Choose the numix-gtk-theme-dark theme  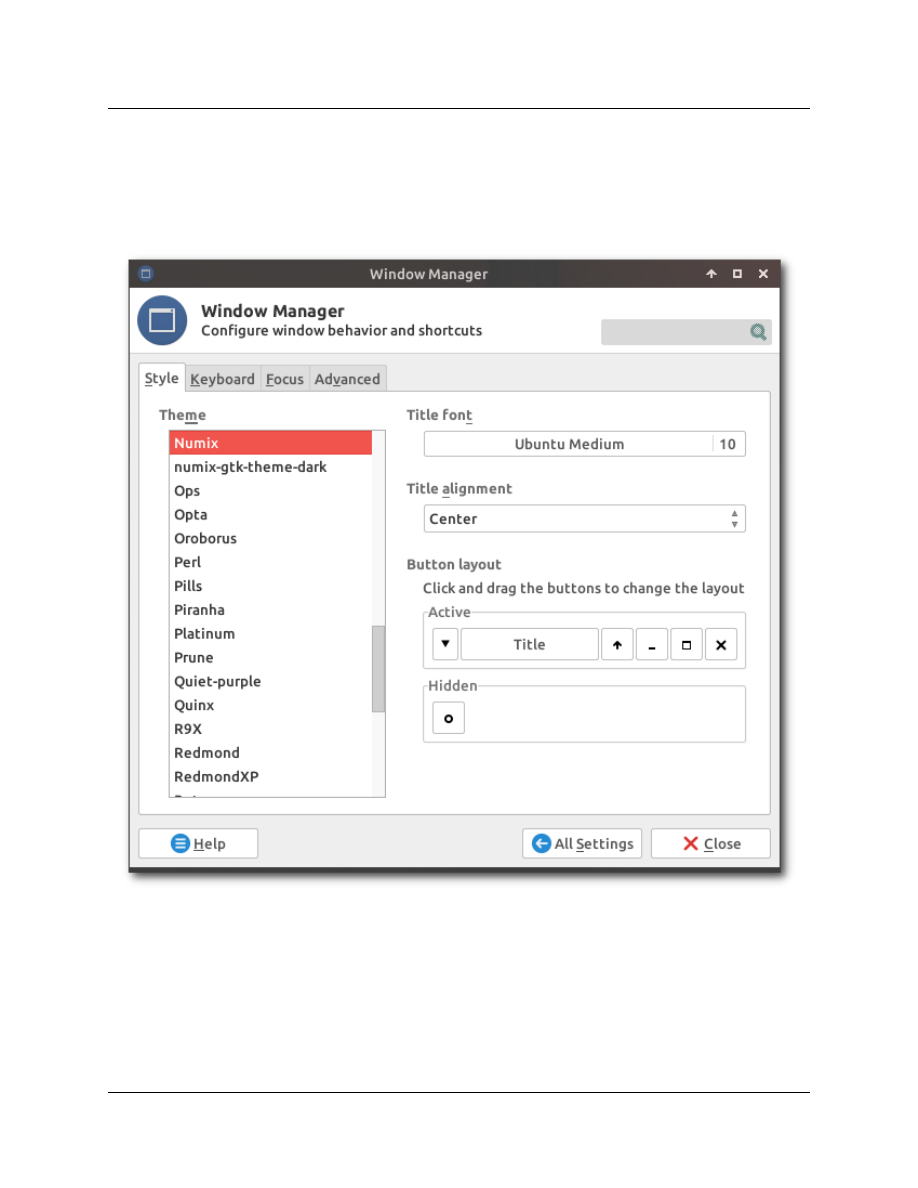click(250, 467)
